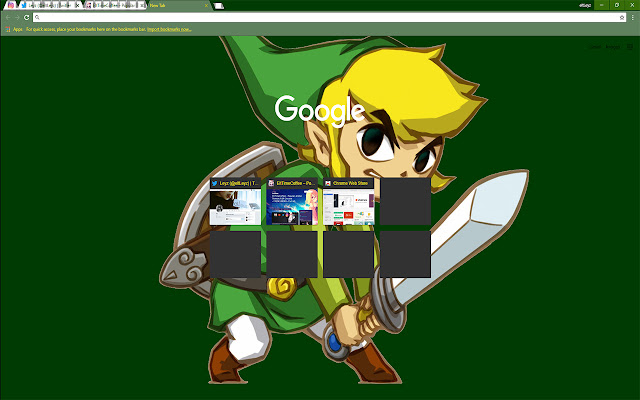The width and height of the screenshot is (640, 400).
Task: Open the Google apps grid icon
Action: click(x=630, y=47)
